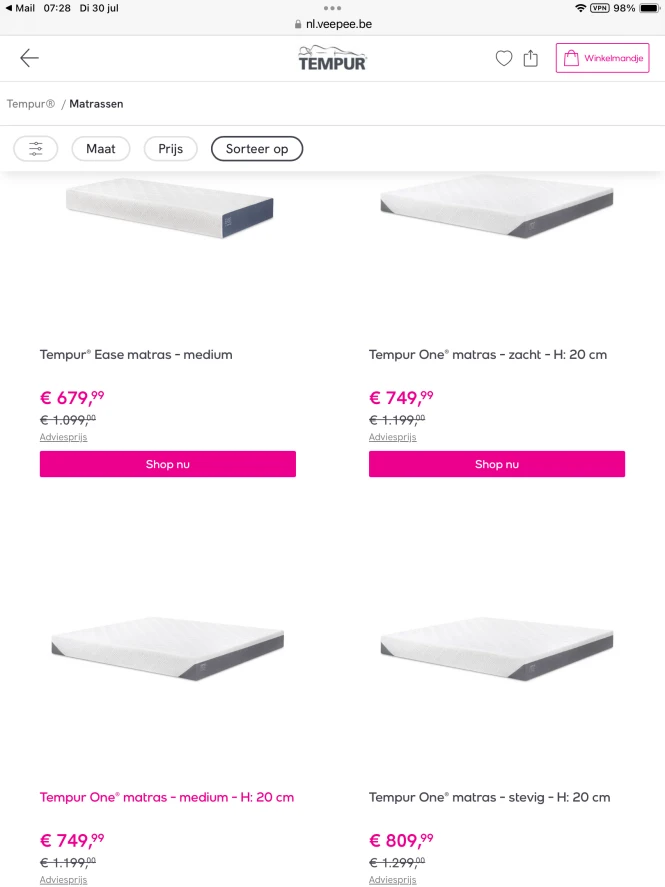Add to favorites with heart icon
Image resolution: width=665 pixels, height=887 pixels.
tap(504, 58)
